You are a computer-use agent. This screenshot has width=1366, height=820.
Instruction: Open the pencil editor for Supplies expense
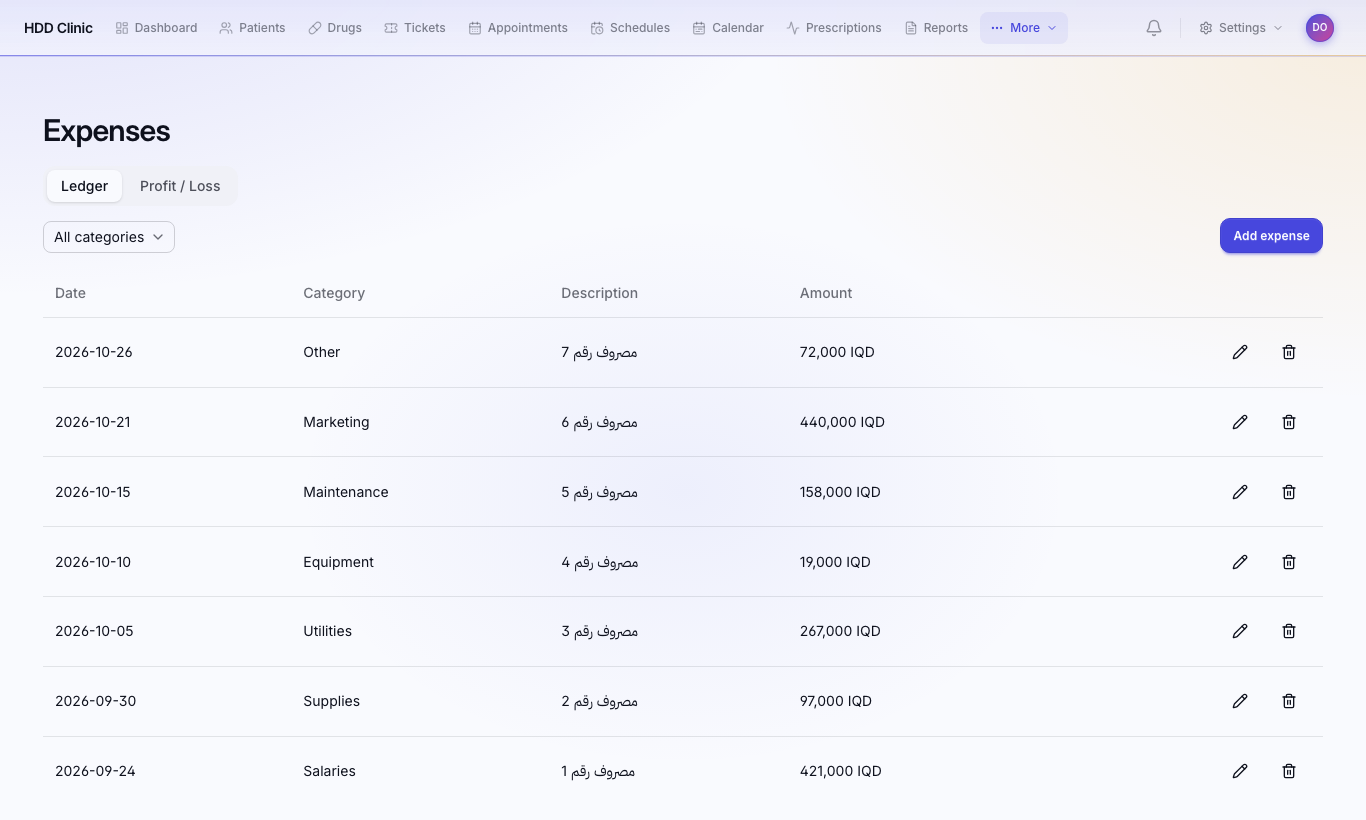[x=1240, y=701]
